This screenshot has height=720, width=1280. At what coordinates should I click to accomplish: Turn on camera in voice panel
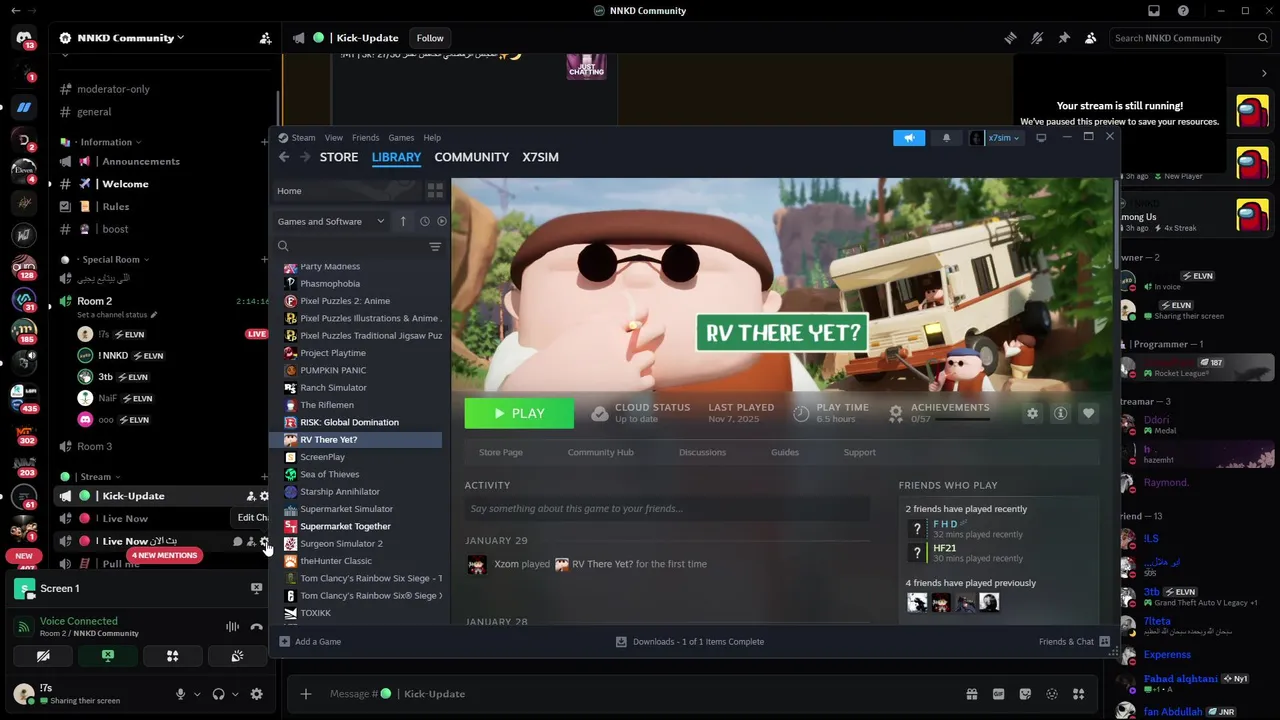(x=43, y=656)
